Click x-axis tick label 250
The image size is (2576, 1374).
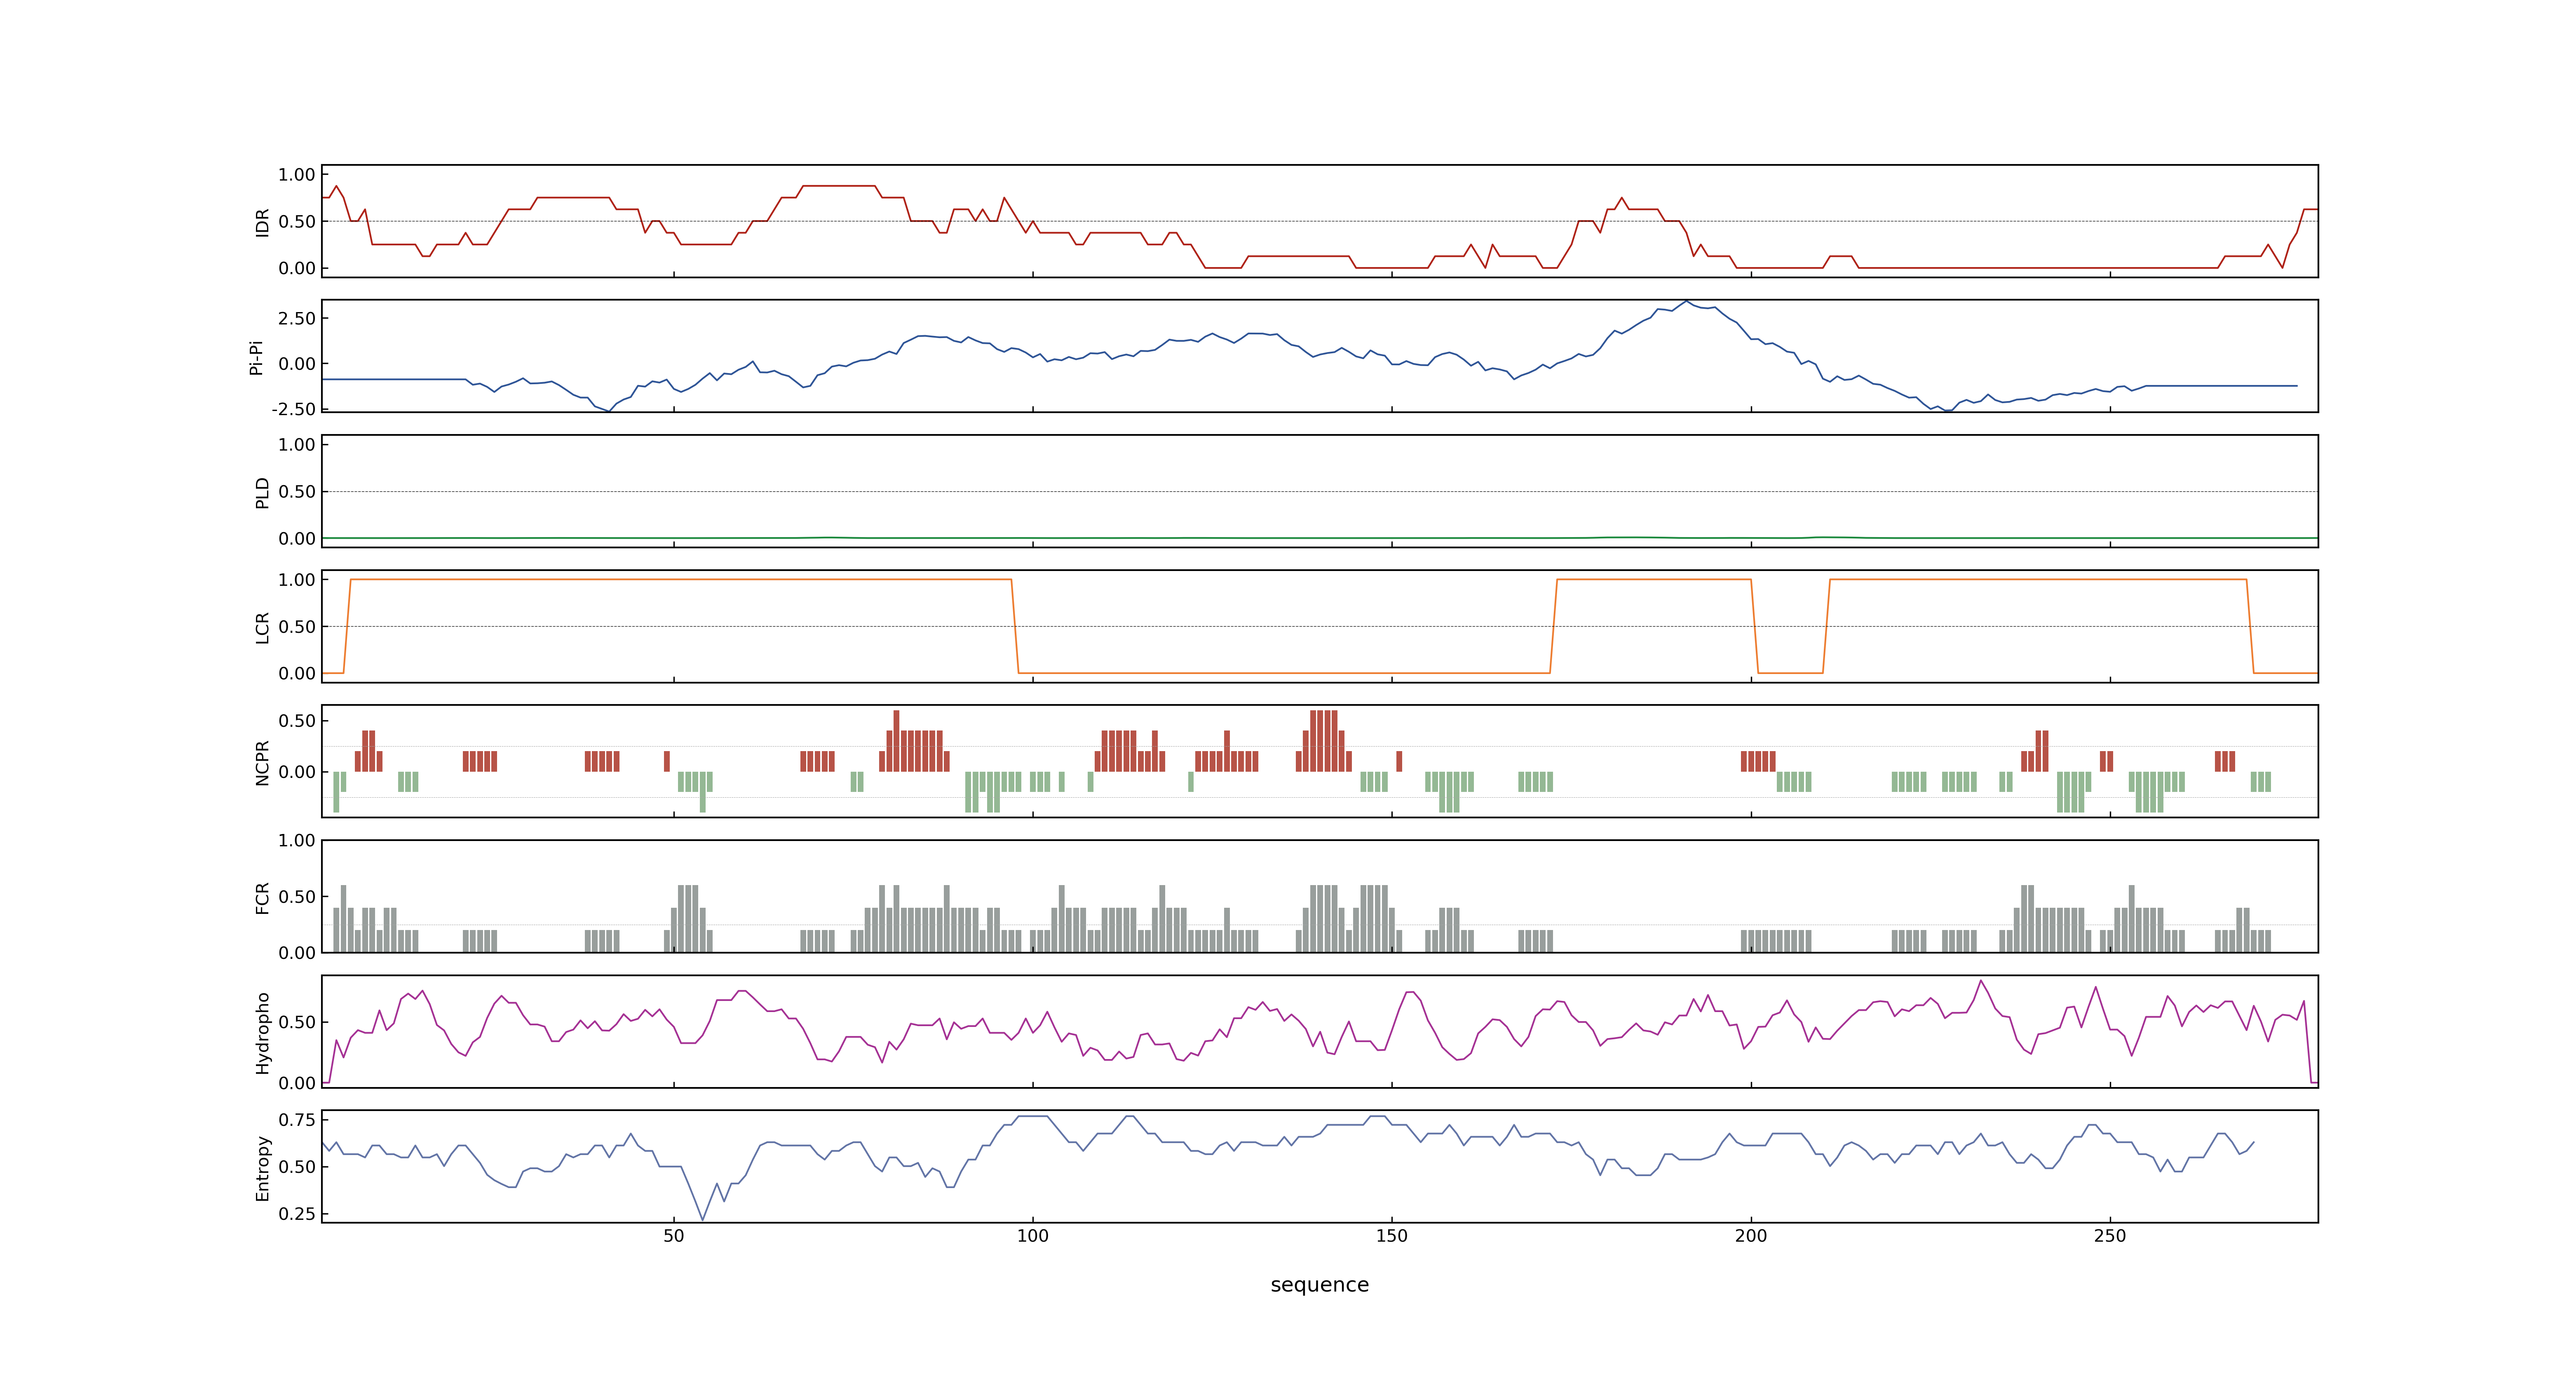click(x=2110, y=1236)
